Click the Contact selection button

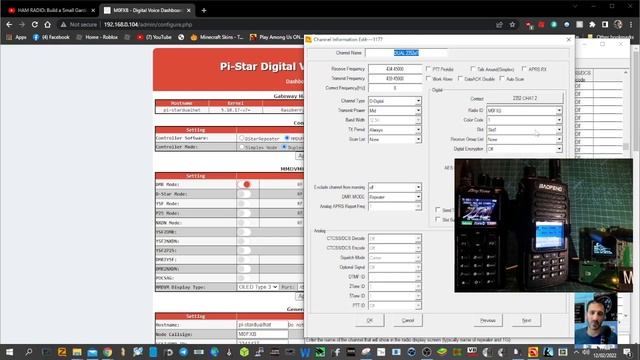[x=524, y=98]
